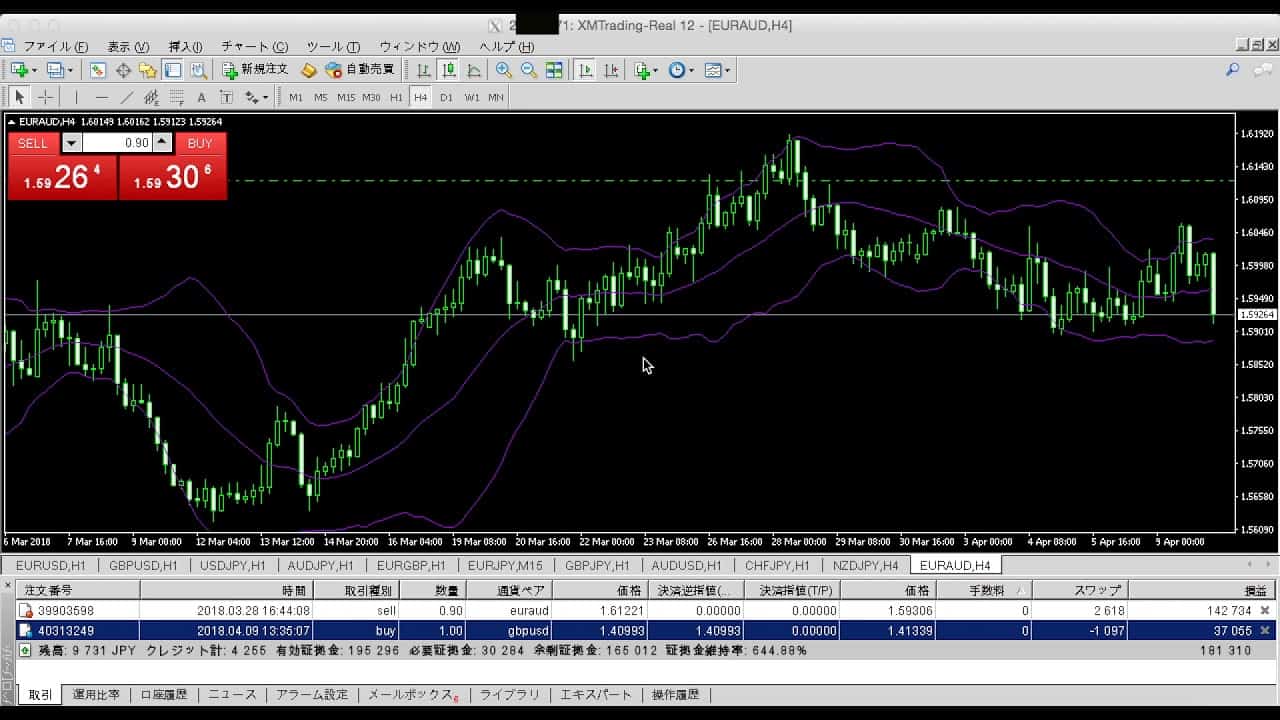Show the Data Window crosshair icon
Viewport: 1280px width, 720px height.
click(123, 70)
